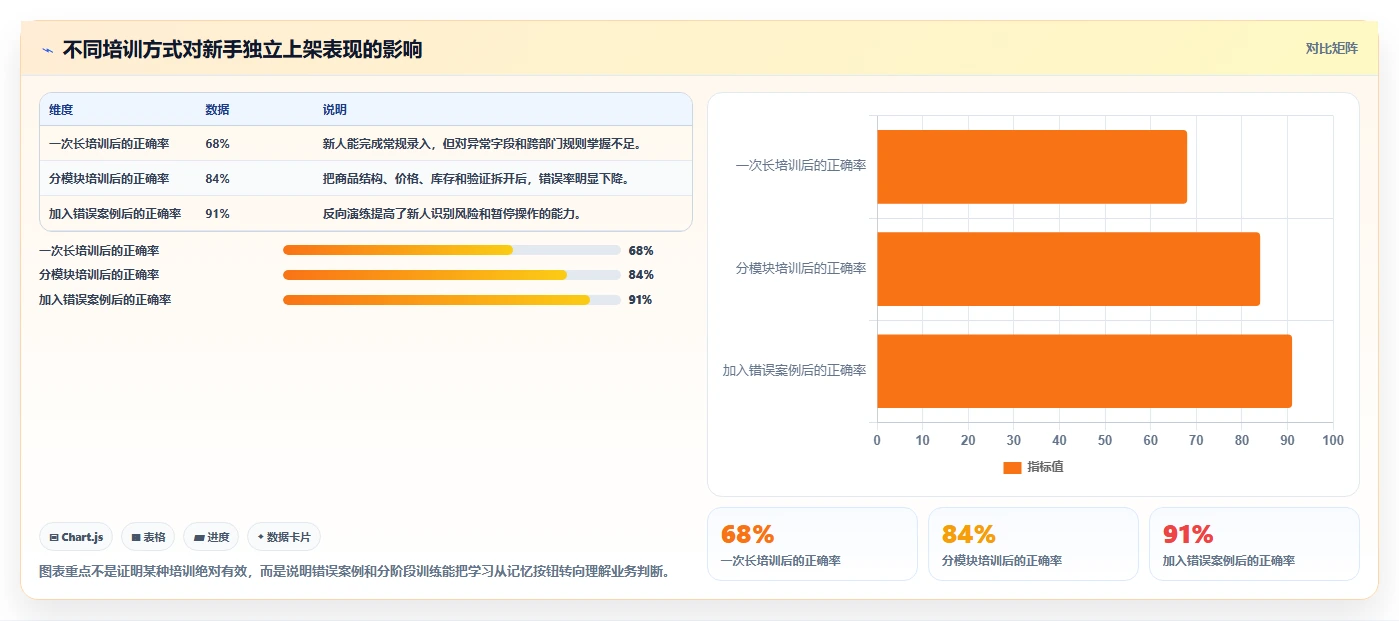Toggle the 指标值 legend item
Image resolution: width=1399 pixels, height=621 pixels.
(1033, 467)
